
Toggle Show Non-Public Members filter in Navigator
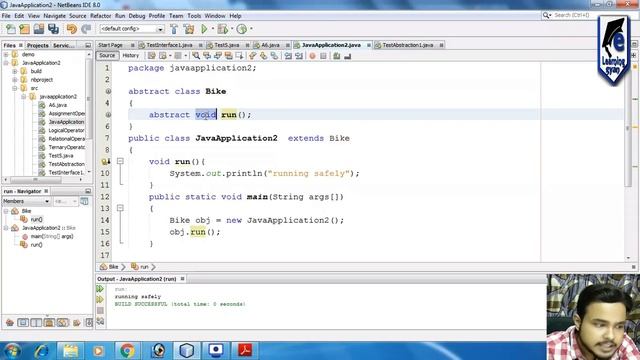click(49, 323)
